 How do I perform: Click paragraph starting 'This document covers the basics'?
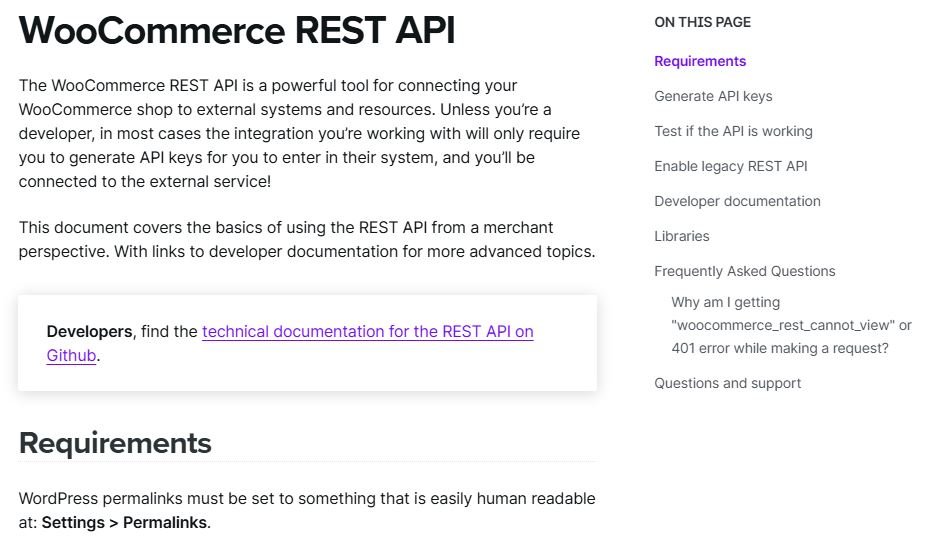(306, 240)
